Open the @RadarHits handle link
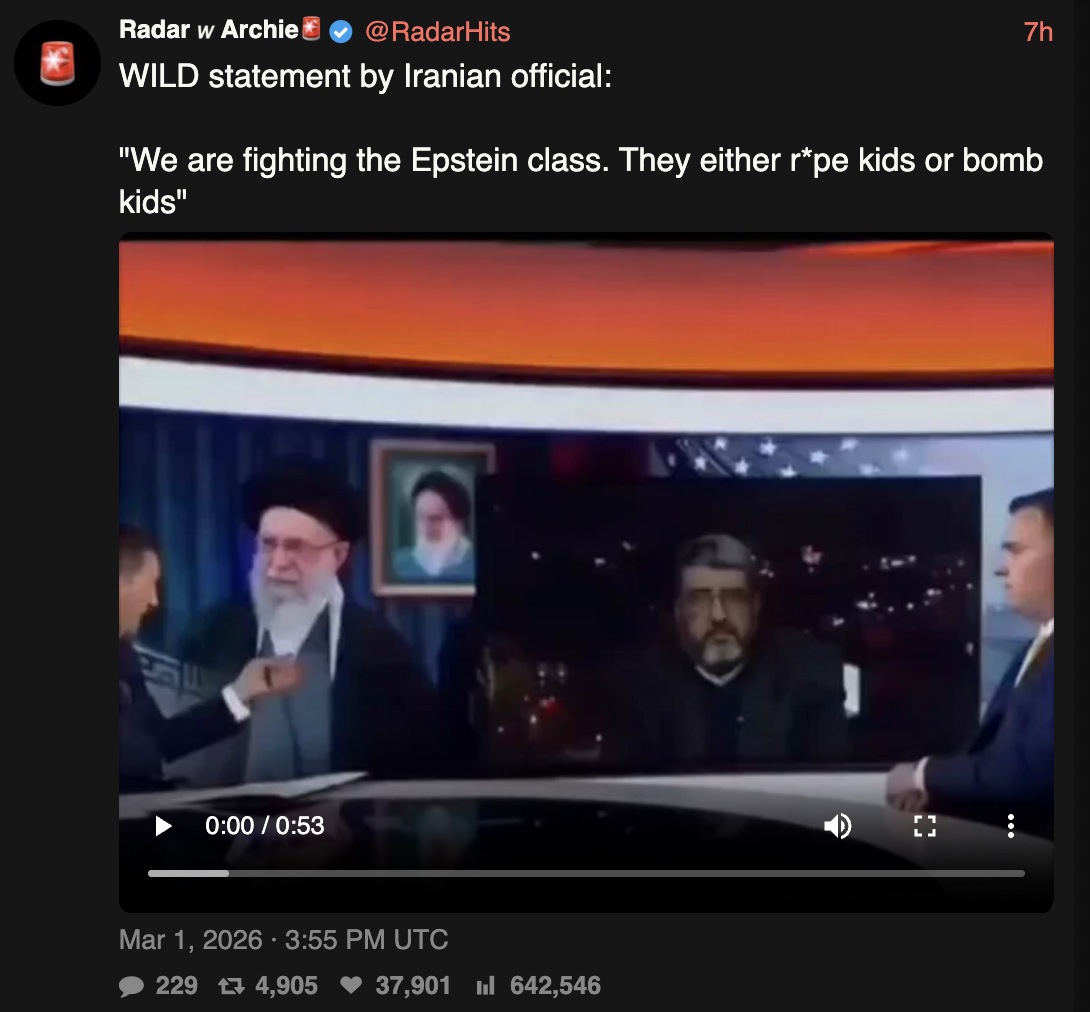This screenshot has width=1090, height=1012. point(437,32)
